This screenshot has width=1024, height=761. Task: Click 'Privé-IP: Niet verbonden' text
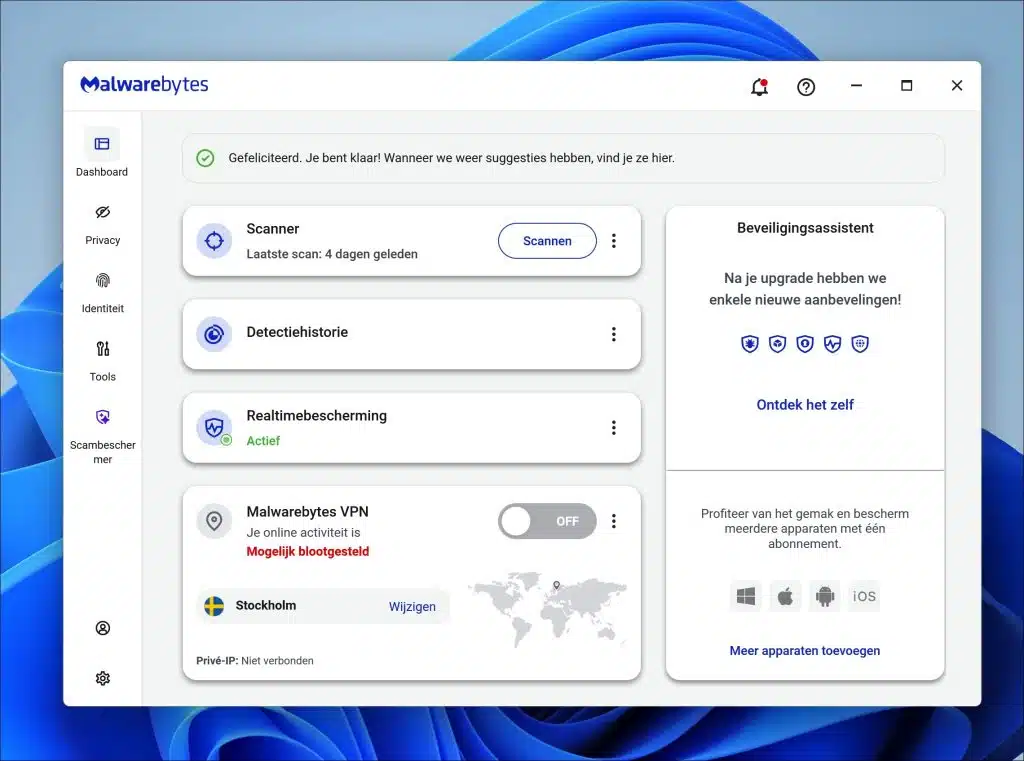[255, 660]
